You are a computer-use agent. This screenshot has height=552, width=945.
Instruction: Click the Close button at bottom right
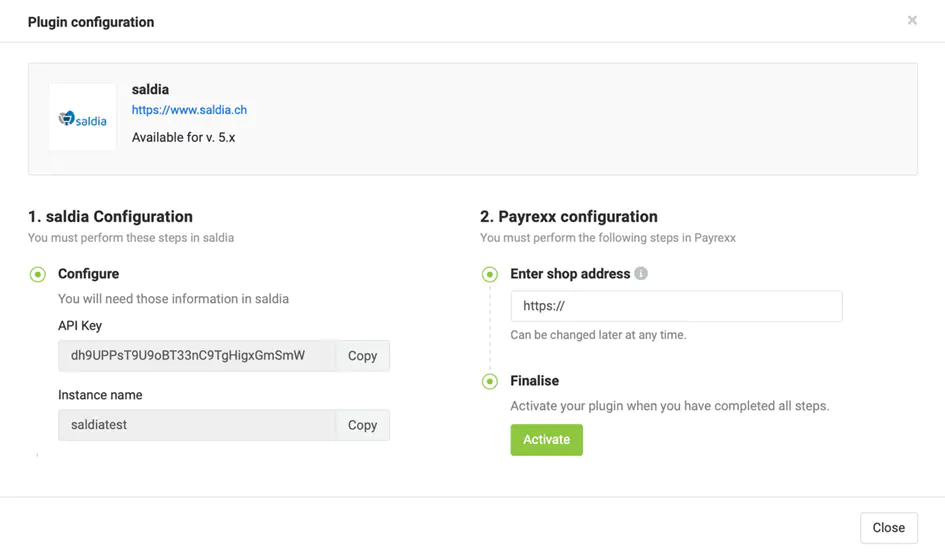click(x=888, y=528)
